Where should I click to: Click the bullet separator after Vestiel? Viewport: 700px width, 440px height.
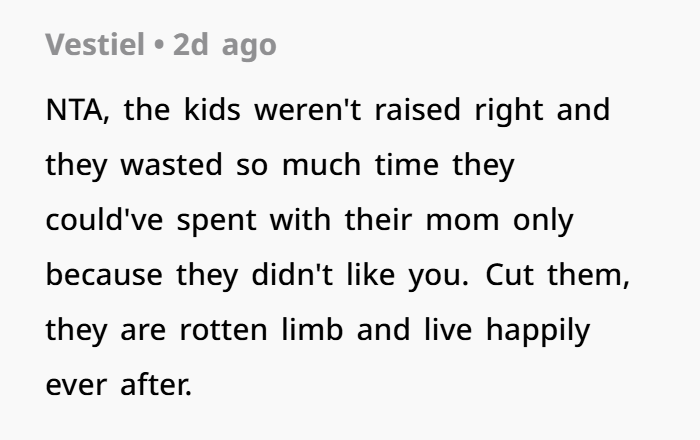click(158, 45)
